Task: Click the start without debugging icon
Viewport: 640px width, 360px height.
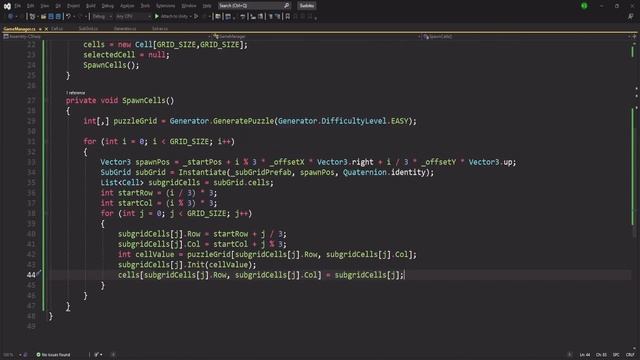Action: pos(196,16)
